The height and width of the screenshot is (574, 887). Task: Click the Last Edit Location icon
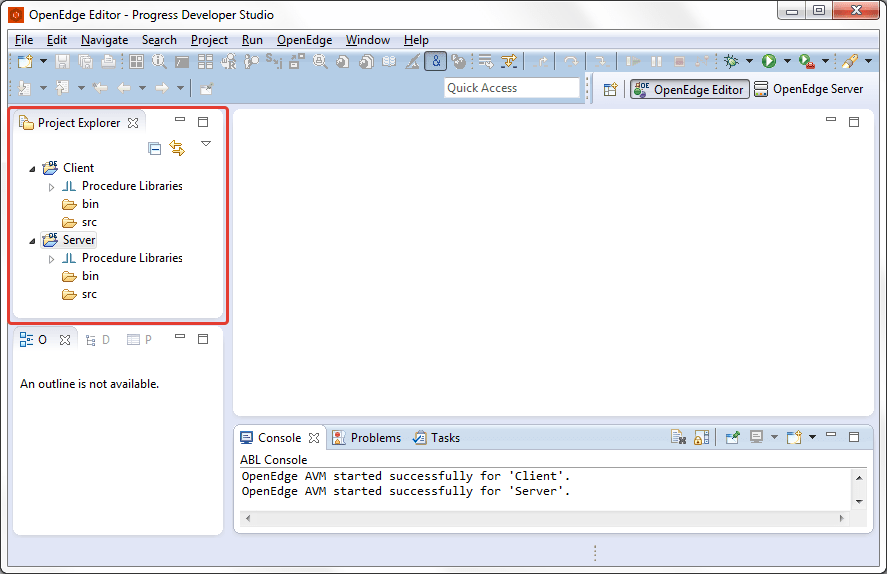pos(100,88)
